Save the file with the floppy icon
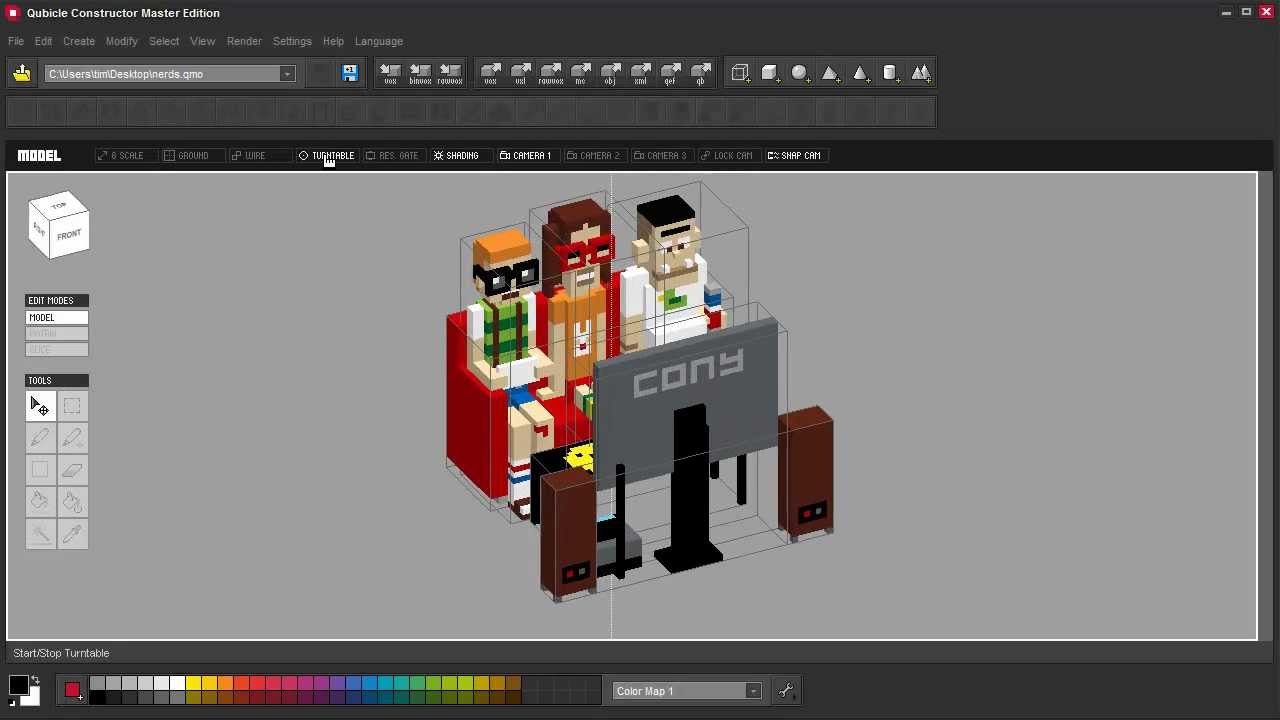The width and height of the screenshot is (1280, 720). pyautogui.click(x=349, y=73)
